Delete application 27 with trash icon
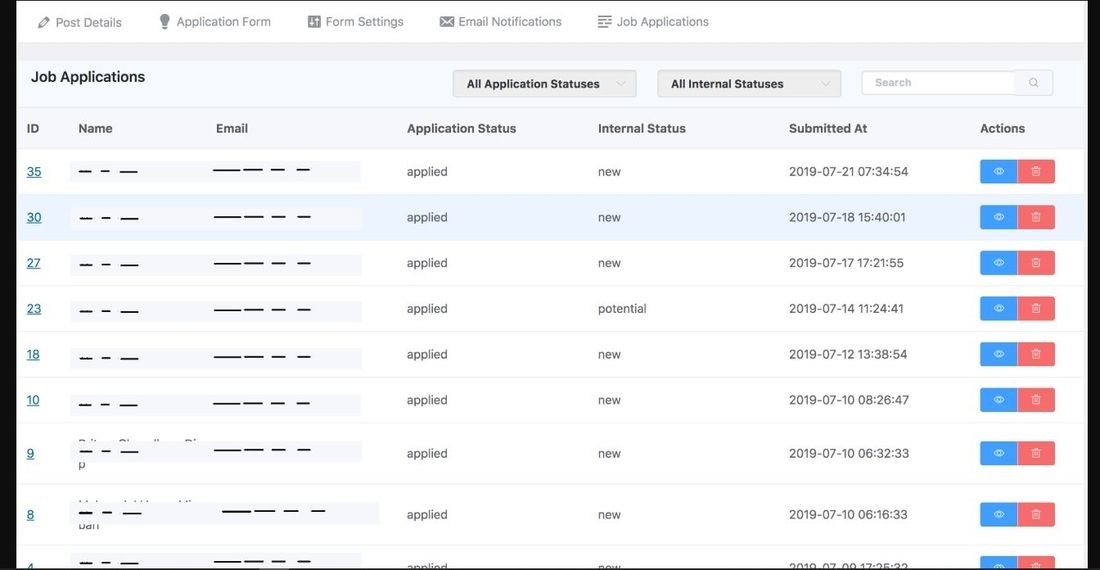This screenshot has height=570, width=1100. pos(1036,263)
